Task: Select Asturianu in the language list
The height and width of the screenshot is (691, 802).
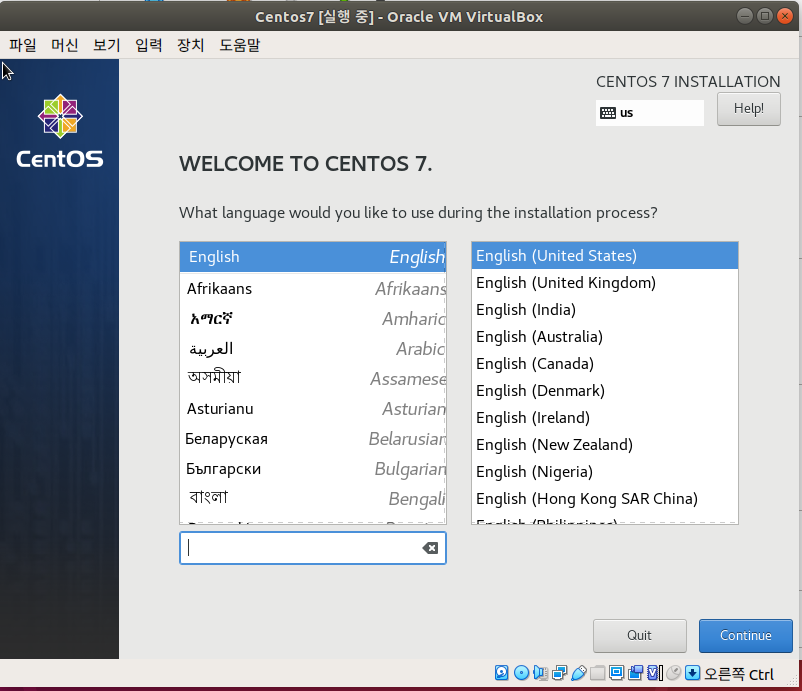Action: (313, 409)
